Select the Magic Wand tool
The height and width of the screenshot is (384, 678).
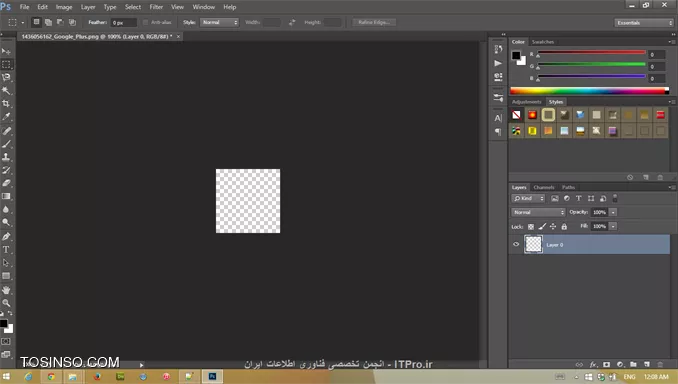pos(6,90)
